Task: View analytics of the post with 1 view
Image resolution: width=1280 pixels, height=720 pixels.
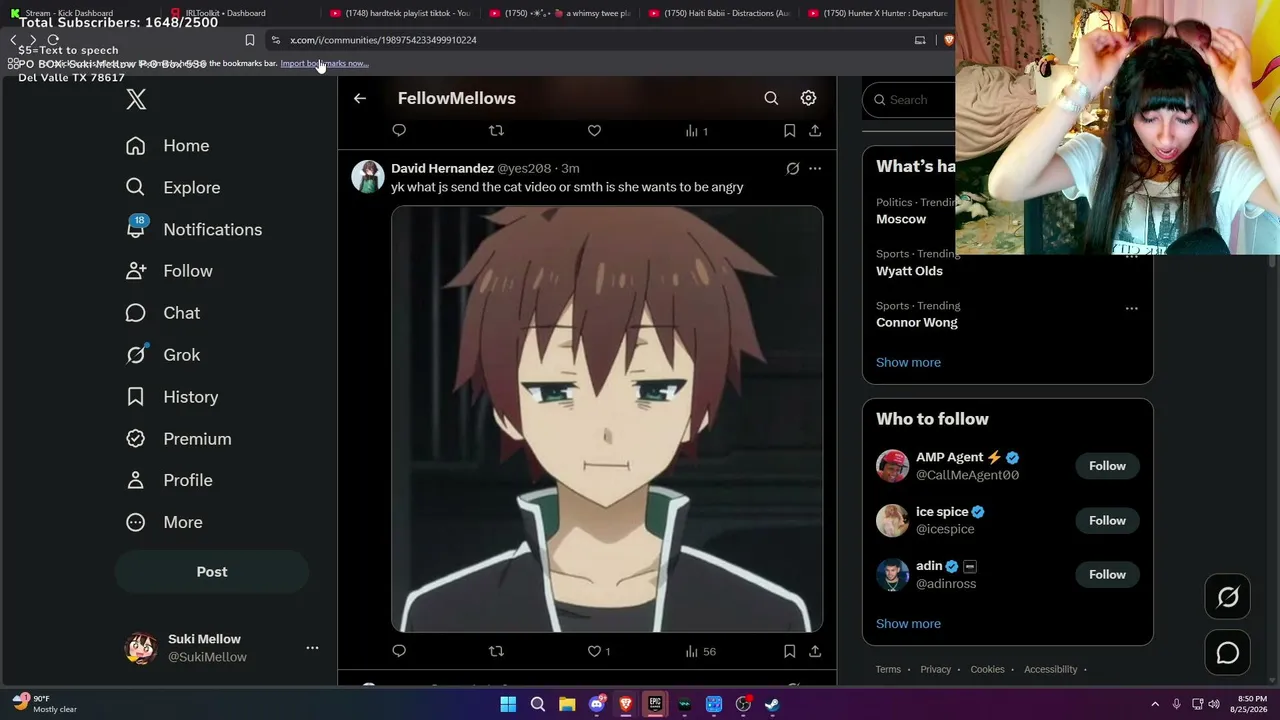Action: [696, 130]
